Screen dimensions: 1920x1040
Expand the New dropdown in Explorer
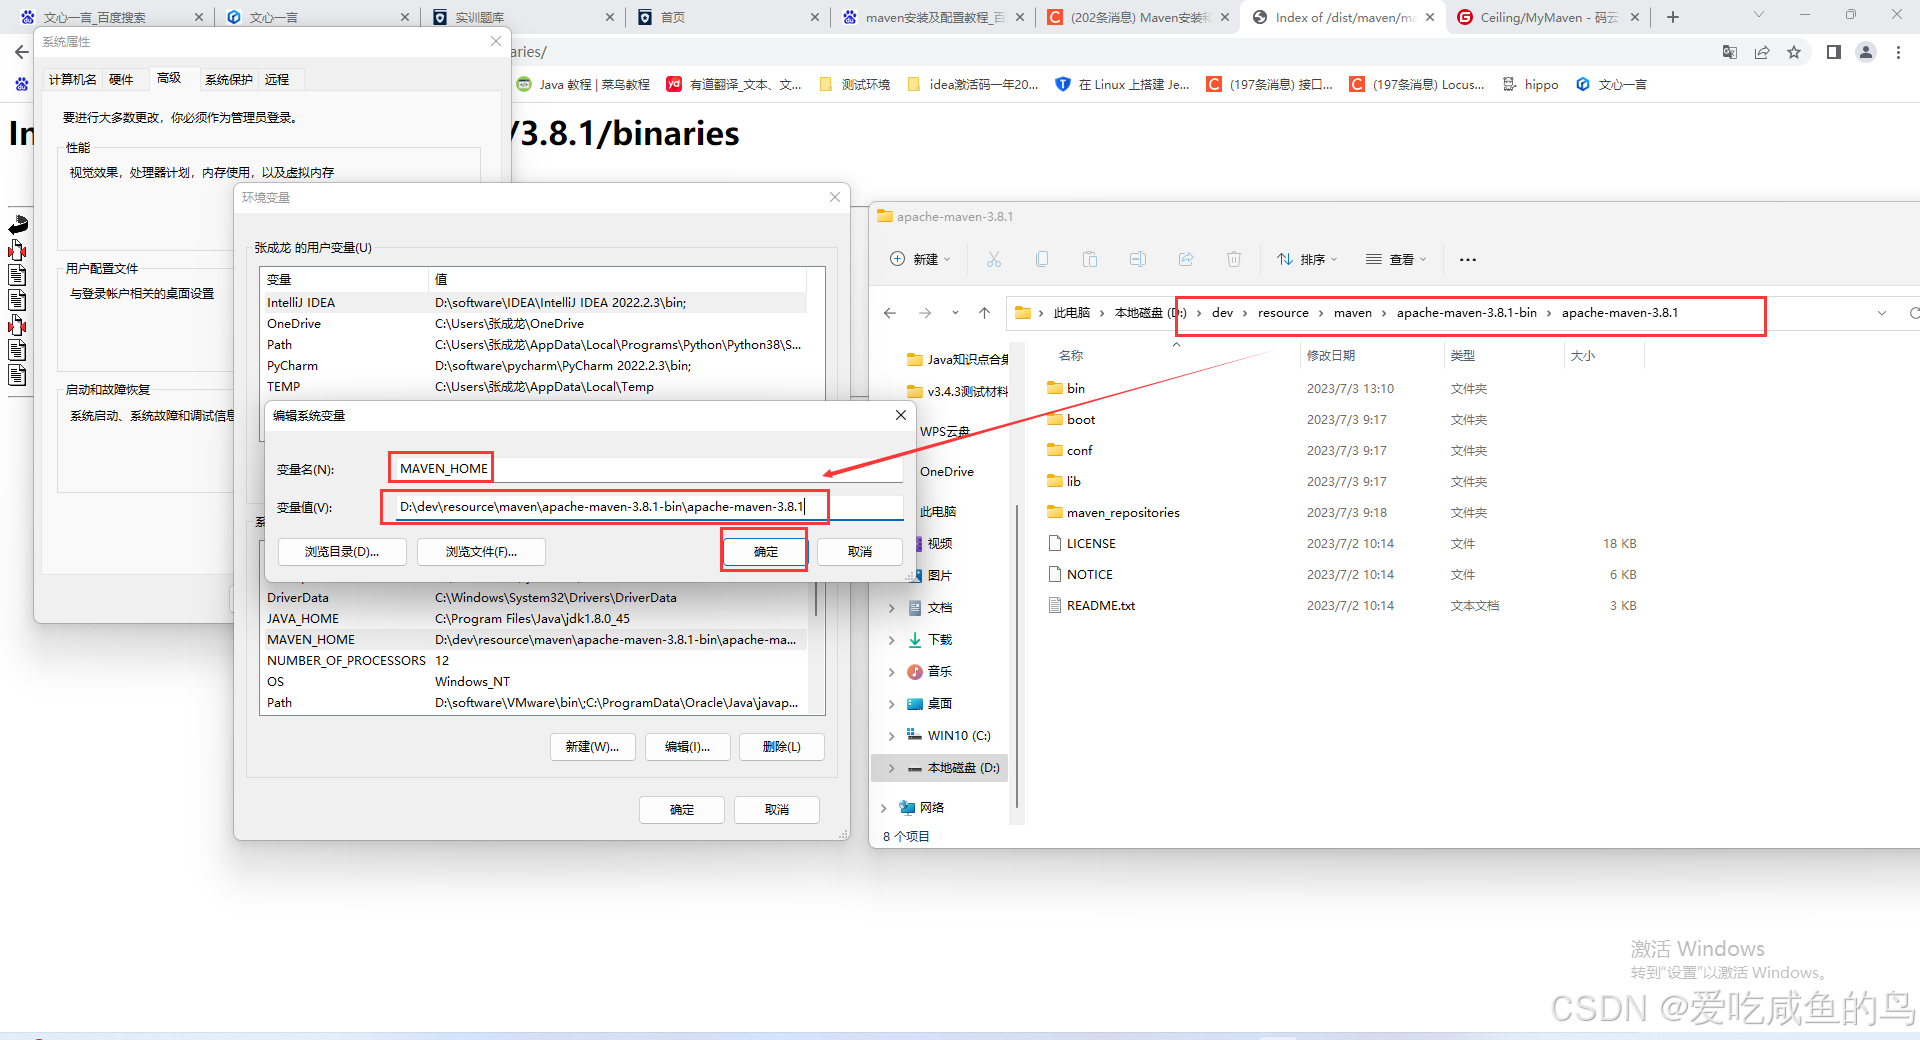tap(920, 259)
